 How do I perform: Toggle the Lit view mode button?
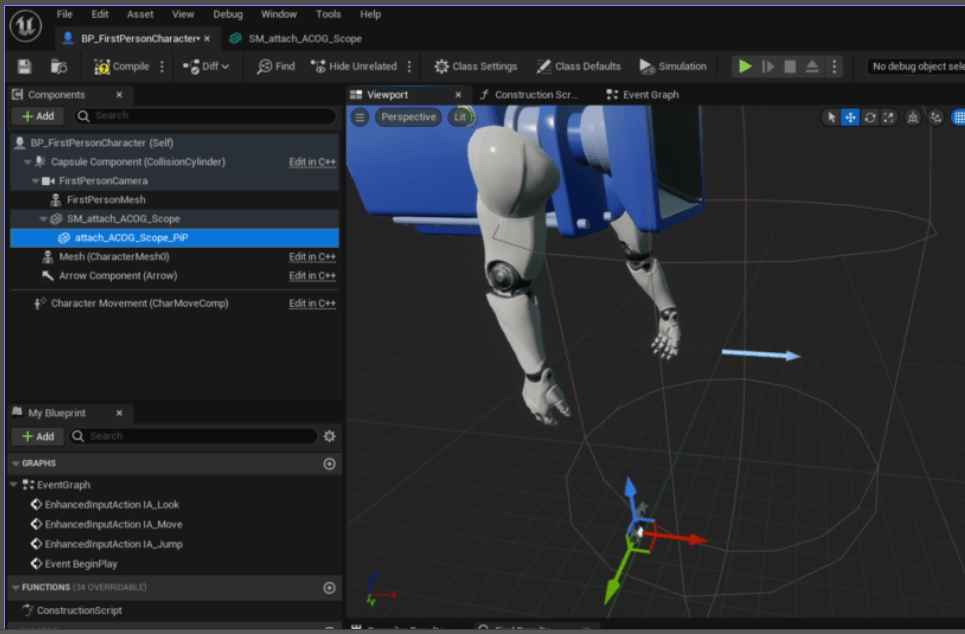460,117
